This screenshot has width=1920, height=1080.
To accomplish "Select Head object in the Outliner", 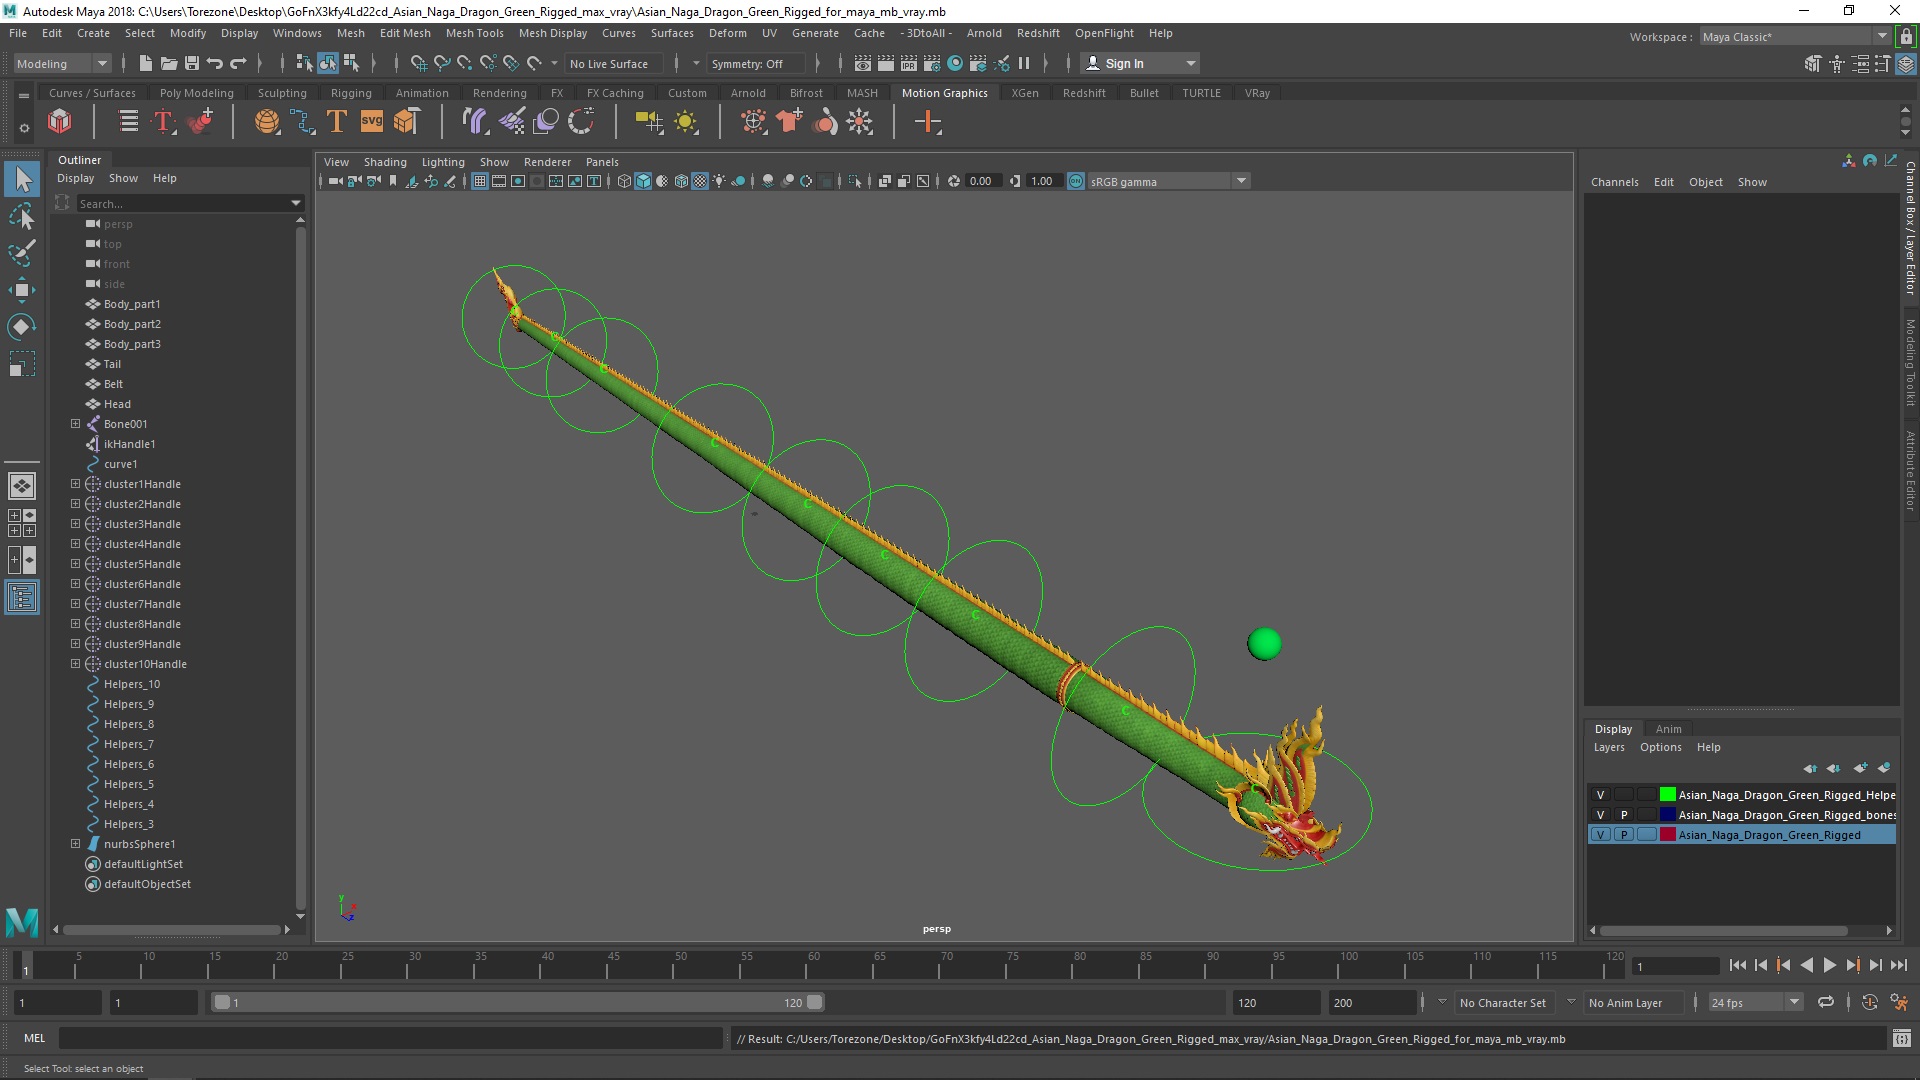I will 117,404.
